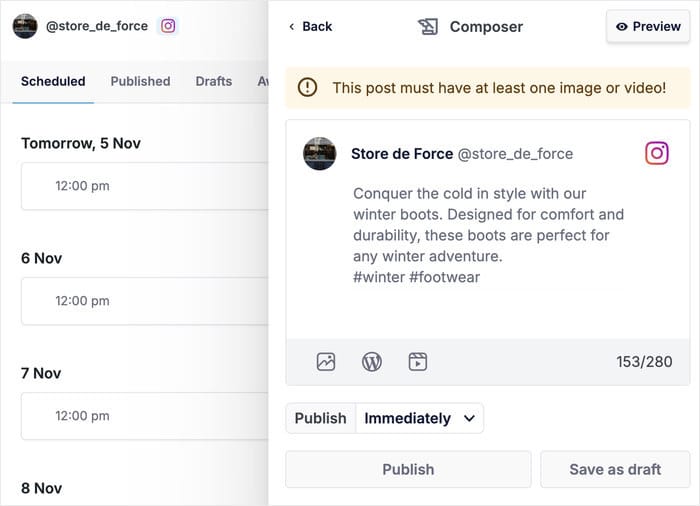
Task: Open the Immediately publish timing dropdown
Action: [x=419, y=418]
